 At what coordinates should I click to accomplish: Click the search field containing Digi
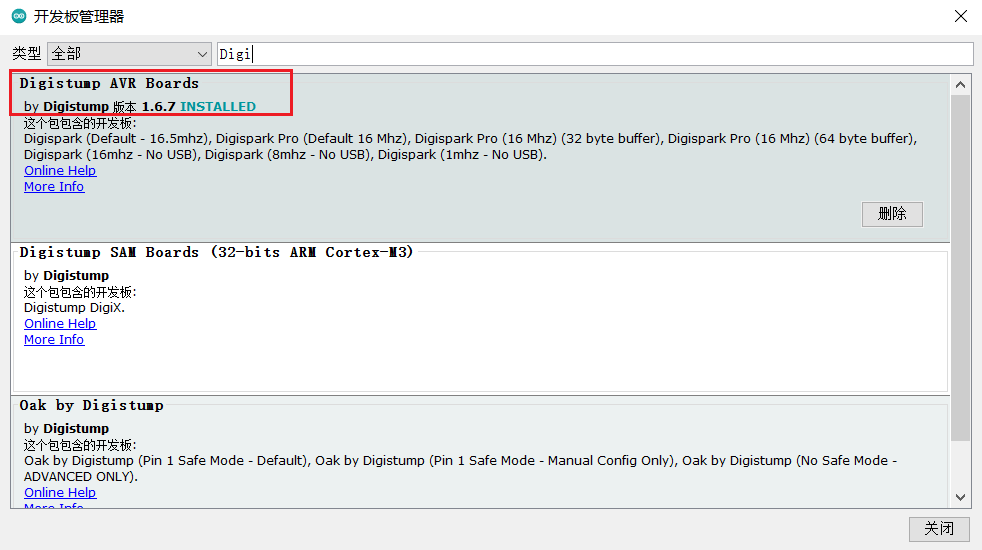[595, 54]
